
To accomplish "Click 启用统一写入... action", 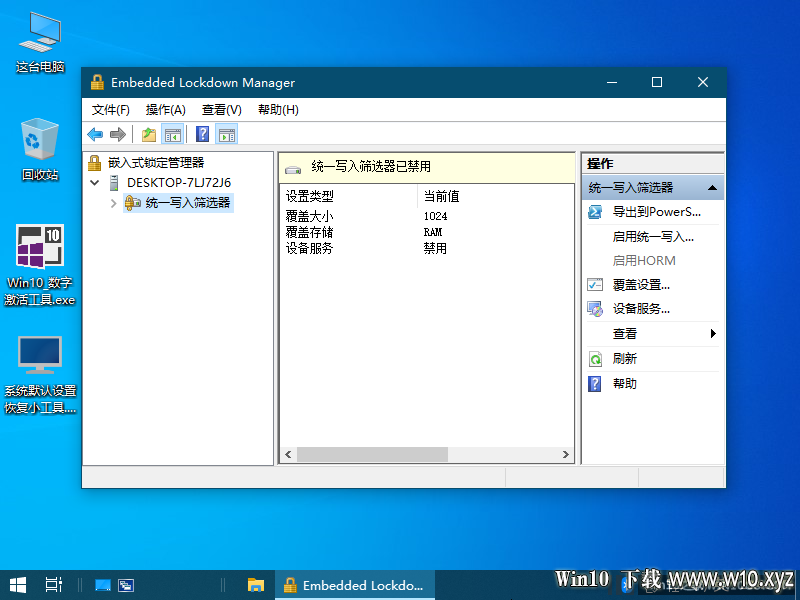I will coord(653,237).
